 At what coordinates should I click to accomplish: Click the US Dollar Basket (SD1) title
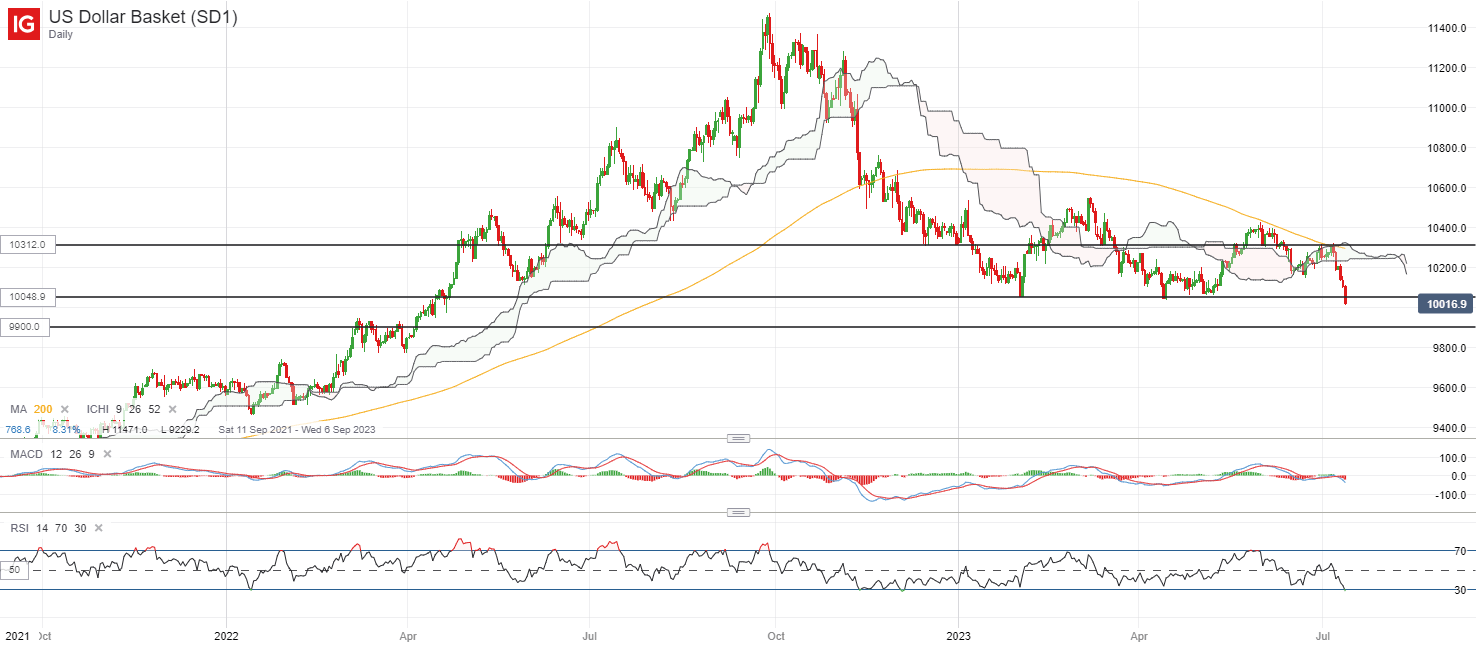pos(143,17)
